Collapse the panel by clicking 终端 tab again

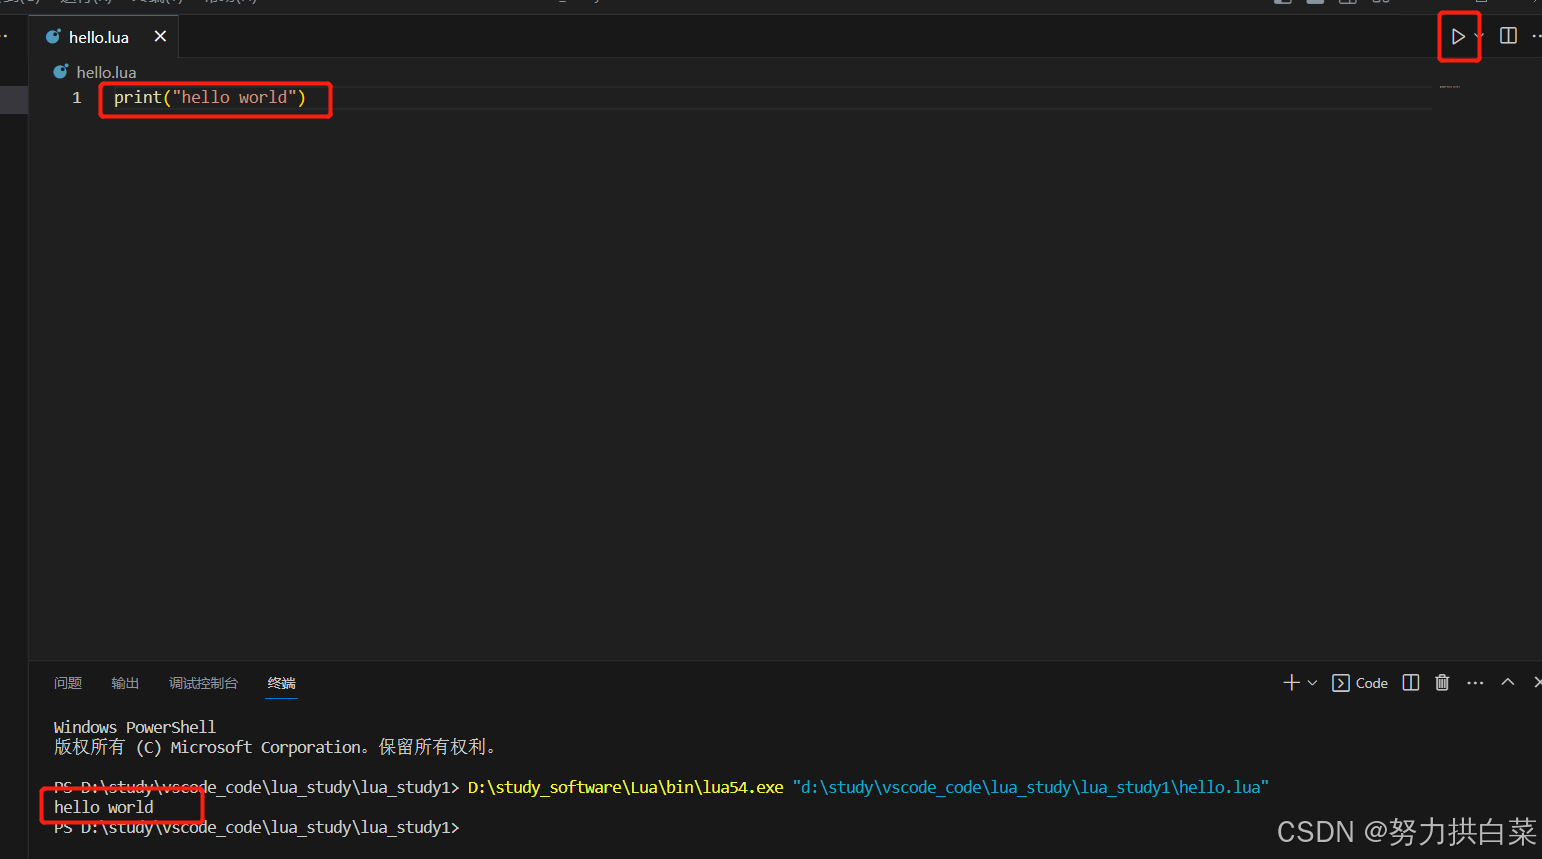pyautogui.click(x=281, y=683)
